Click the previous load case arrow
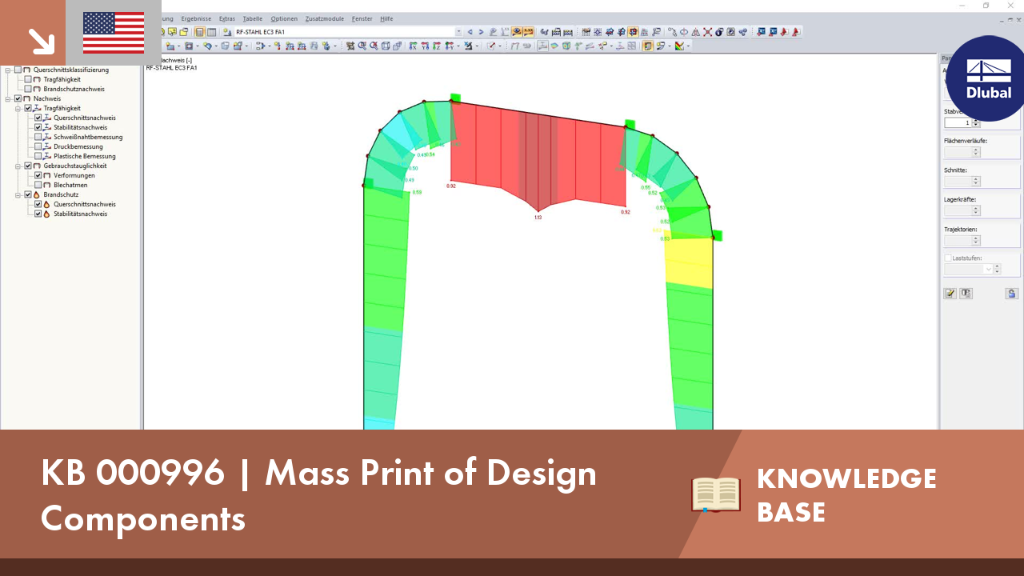1024x576 pixels. (470, 32)
